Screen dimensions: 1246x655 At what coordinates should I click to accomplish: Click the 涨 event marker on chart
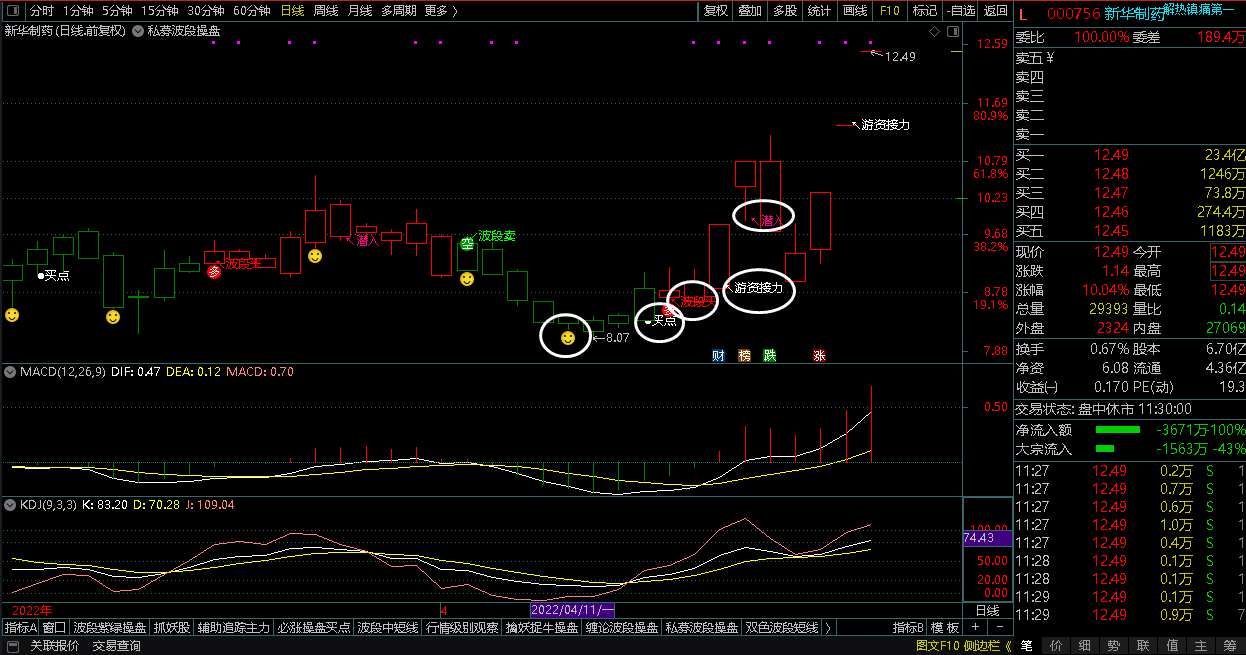tap(819, 355)
